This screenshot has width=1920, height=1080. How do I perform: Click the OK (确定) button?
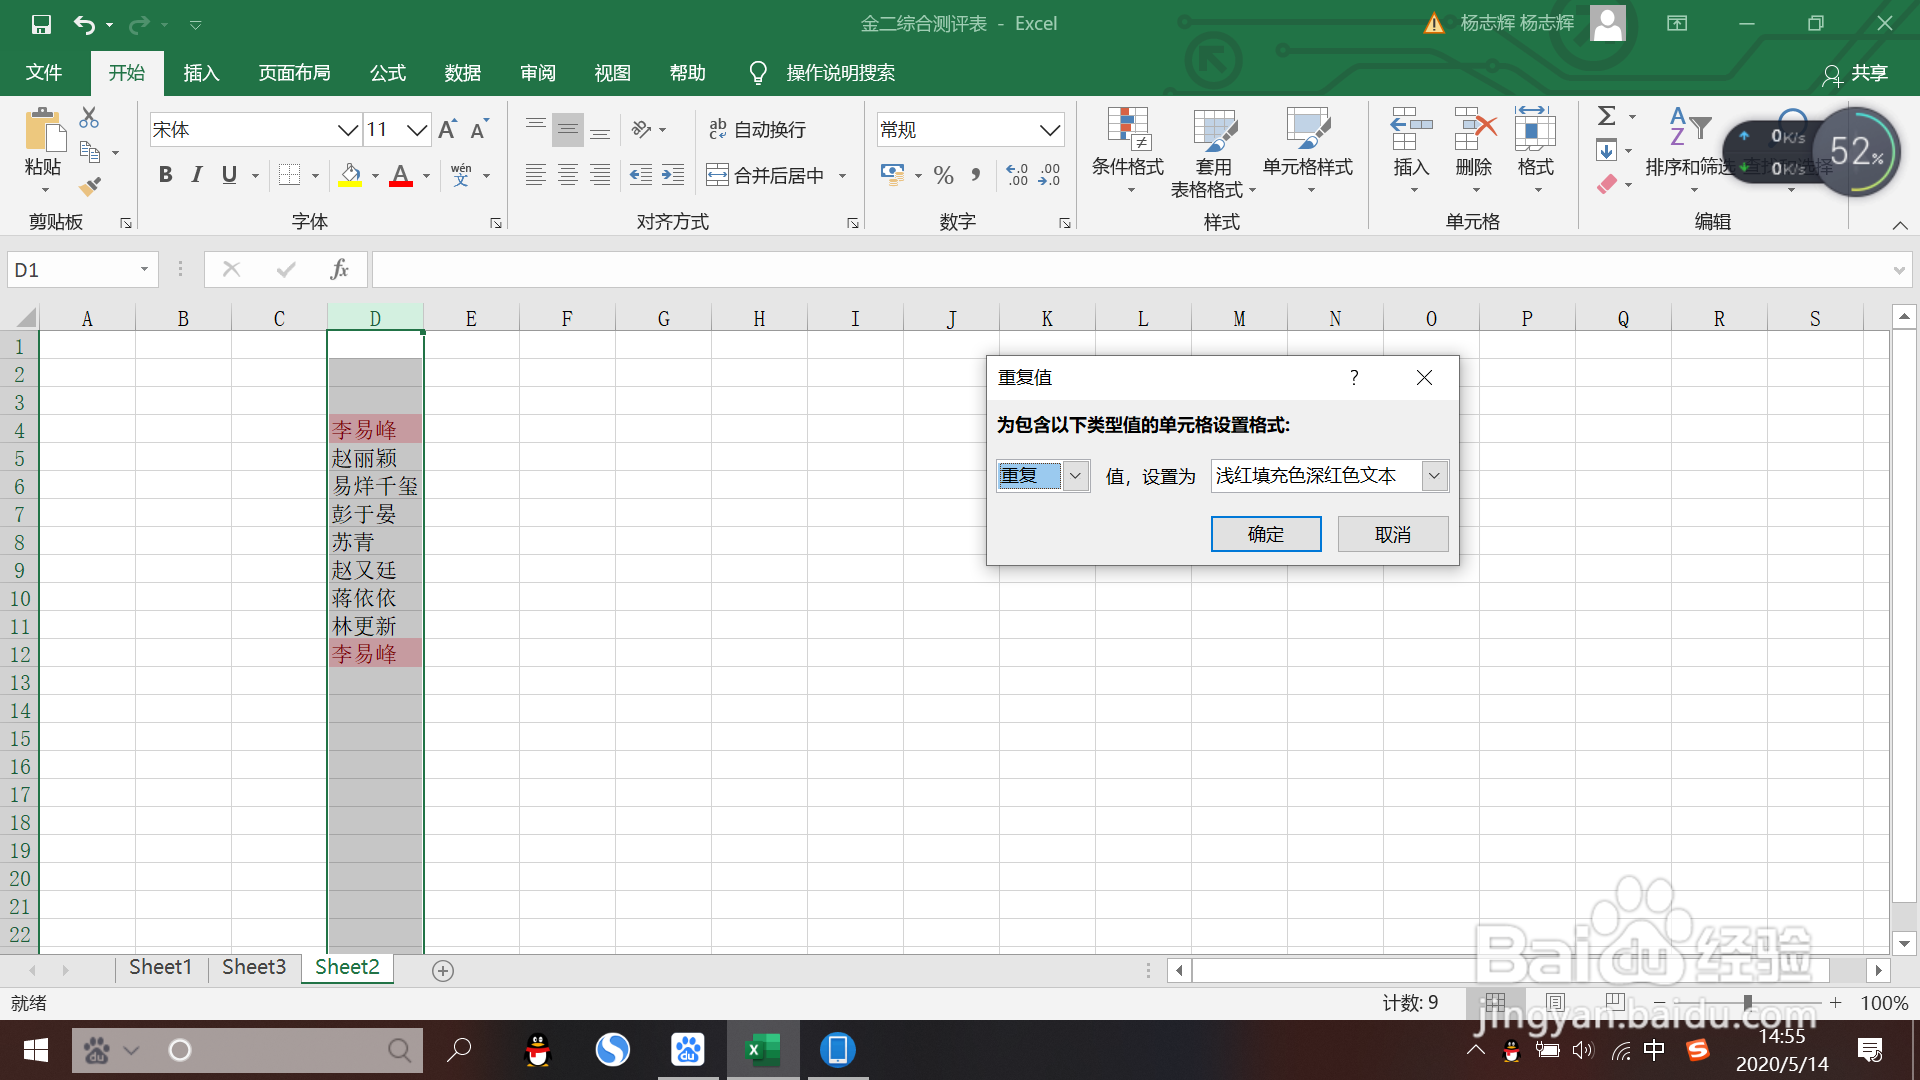[x=1265, y=534]
